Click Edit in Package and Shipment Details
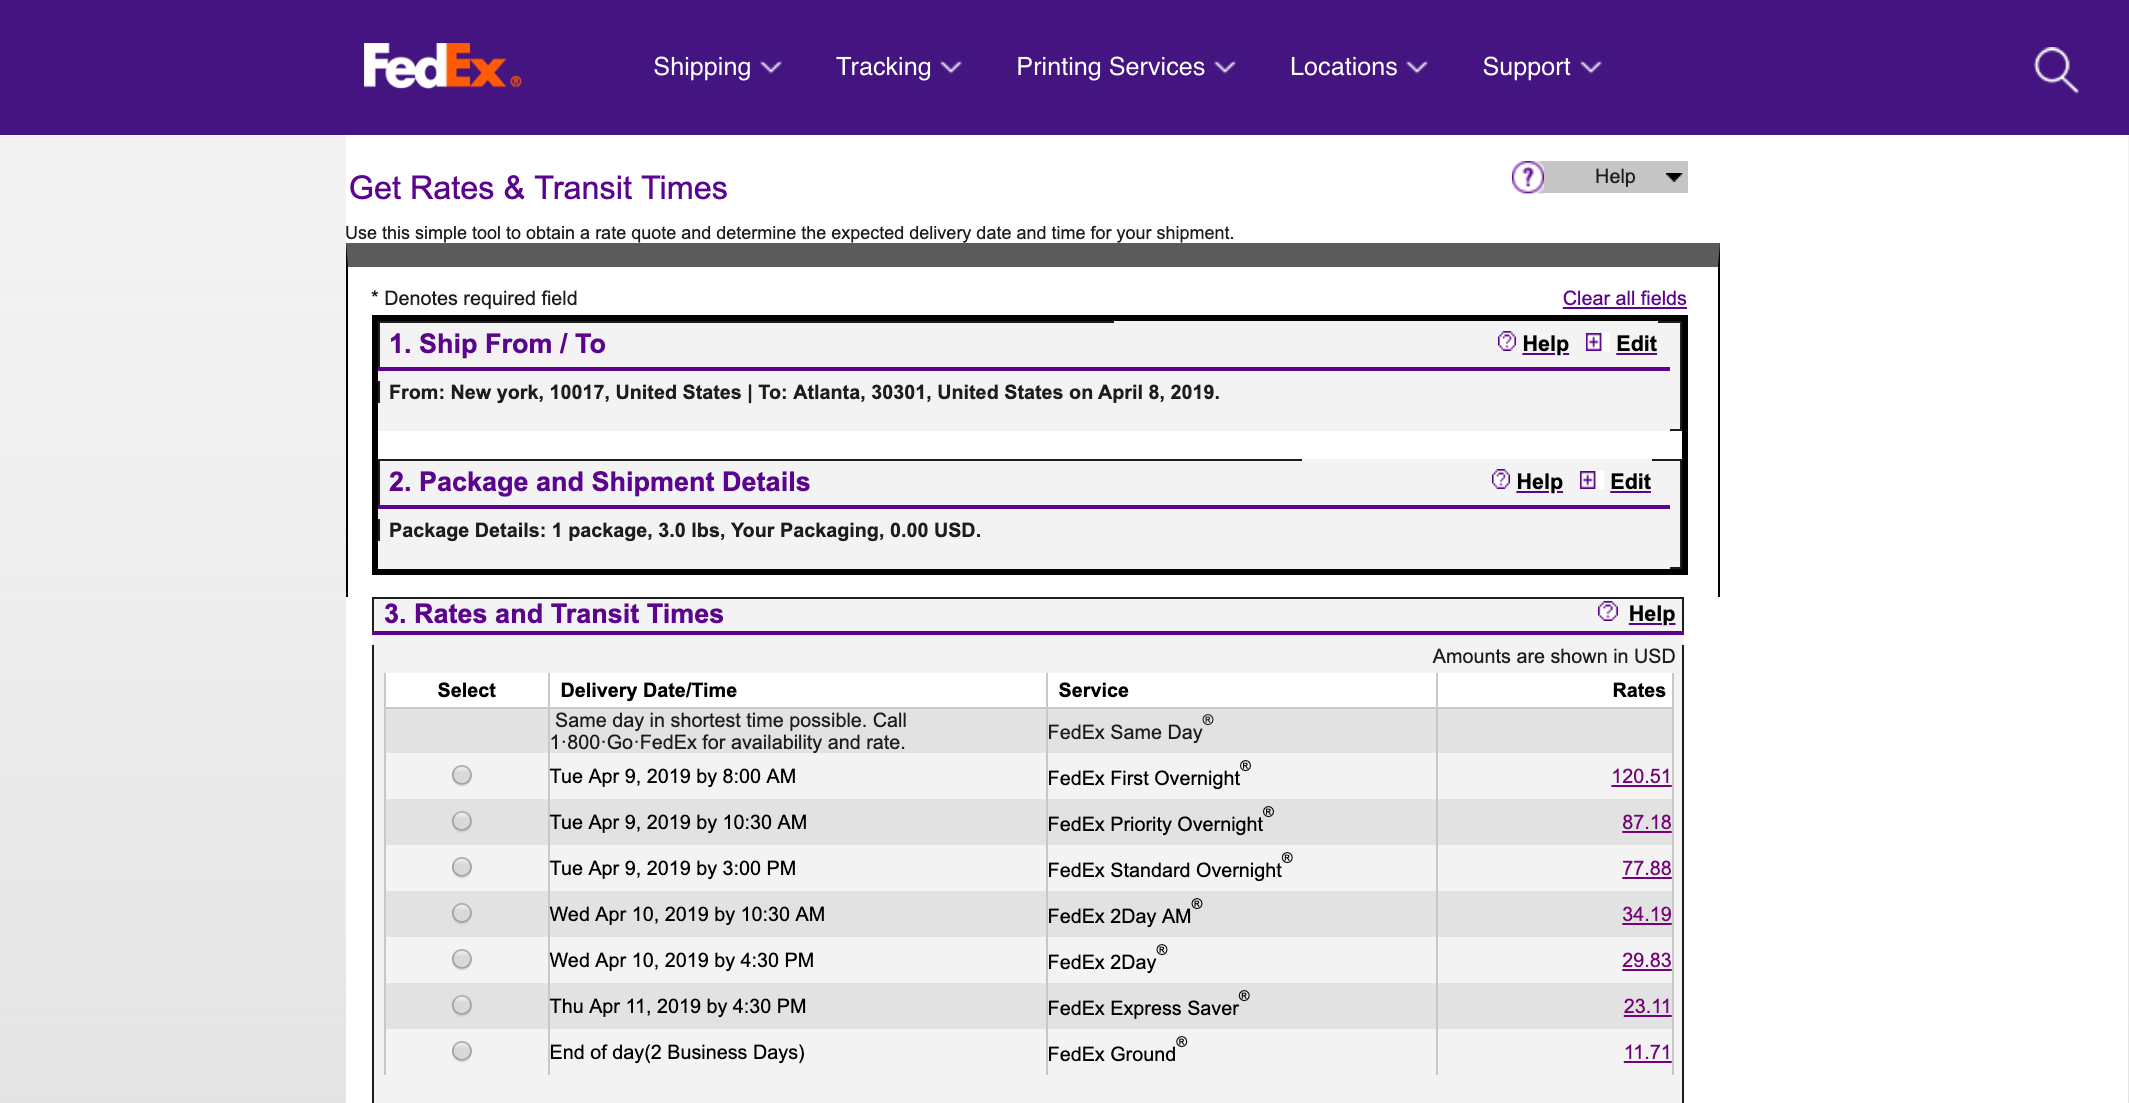The image size is (2129, 1103). (1630, 482)
